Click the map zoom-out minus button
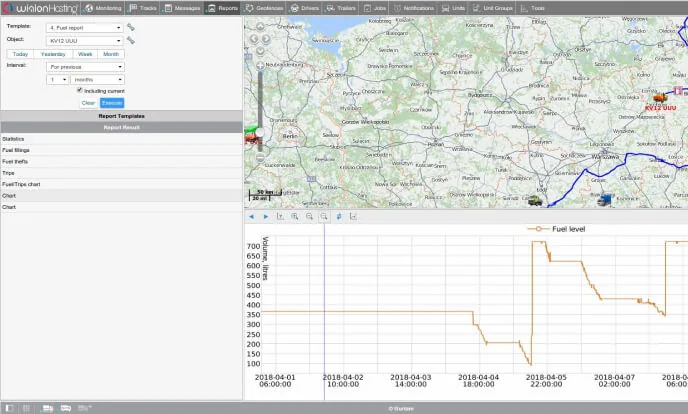 coord(260,157)
